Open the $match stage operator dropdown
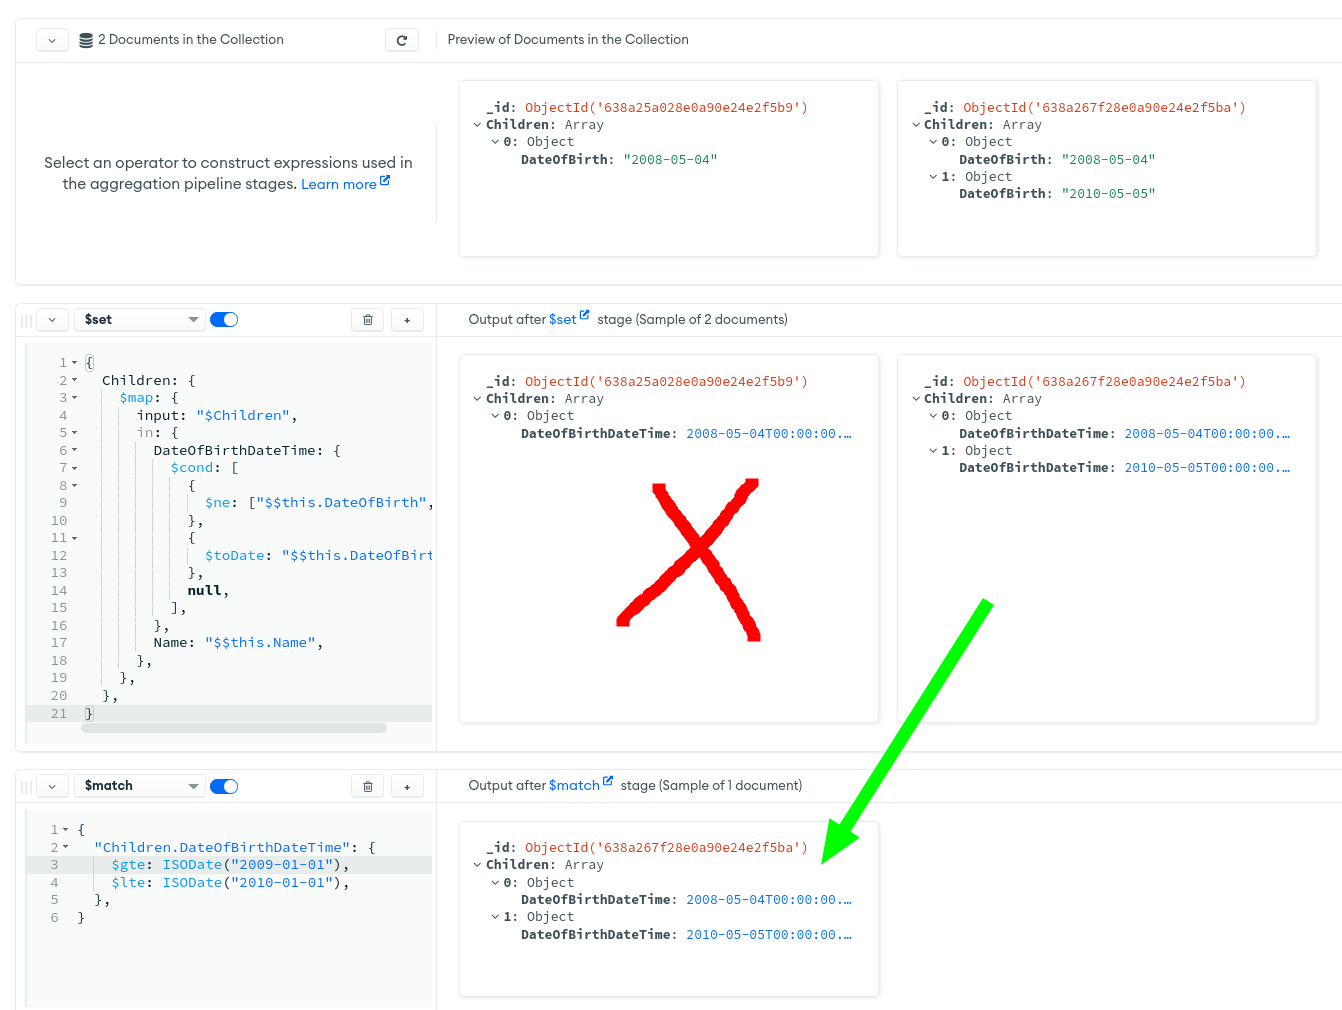Image resolution: width=1342 pixels, height=1010 pixels. pyautogui.click(x=140, y=787)
